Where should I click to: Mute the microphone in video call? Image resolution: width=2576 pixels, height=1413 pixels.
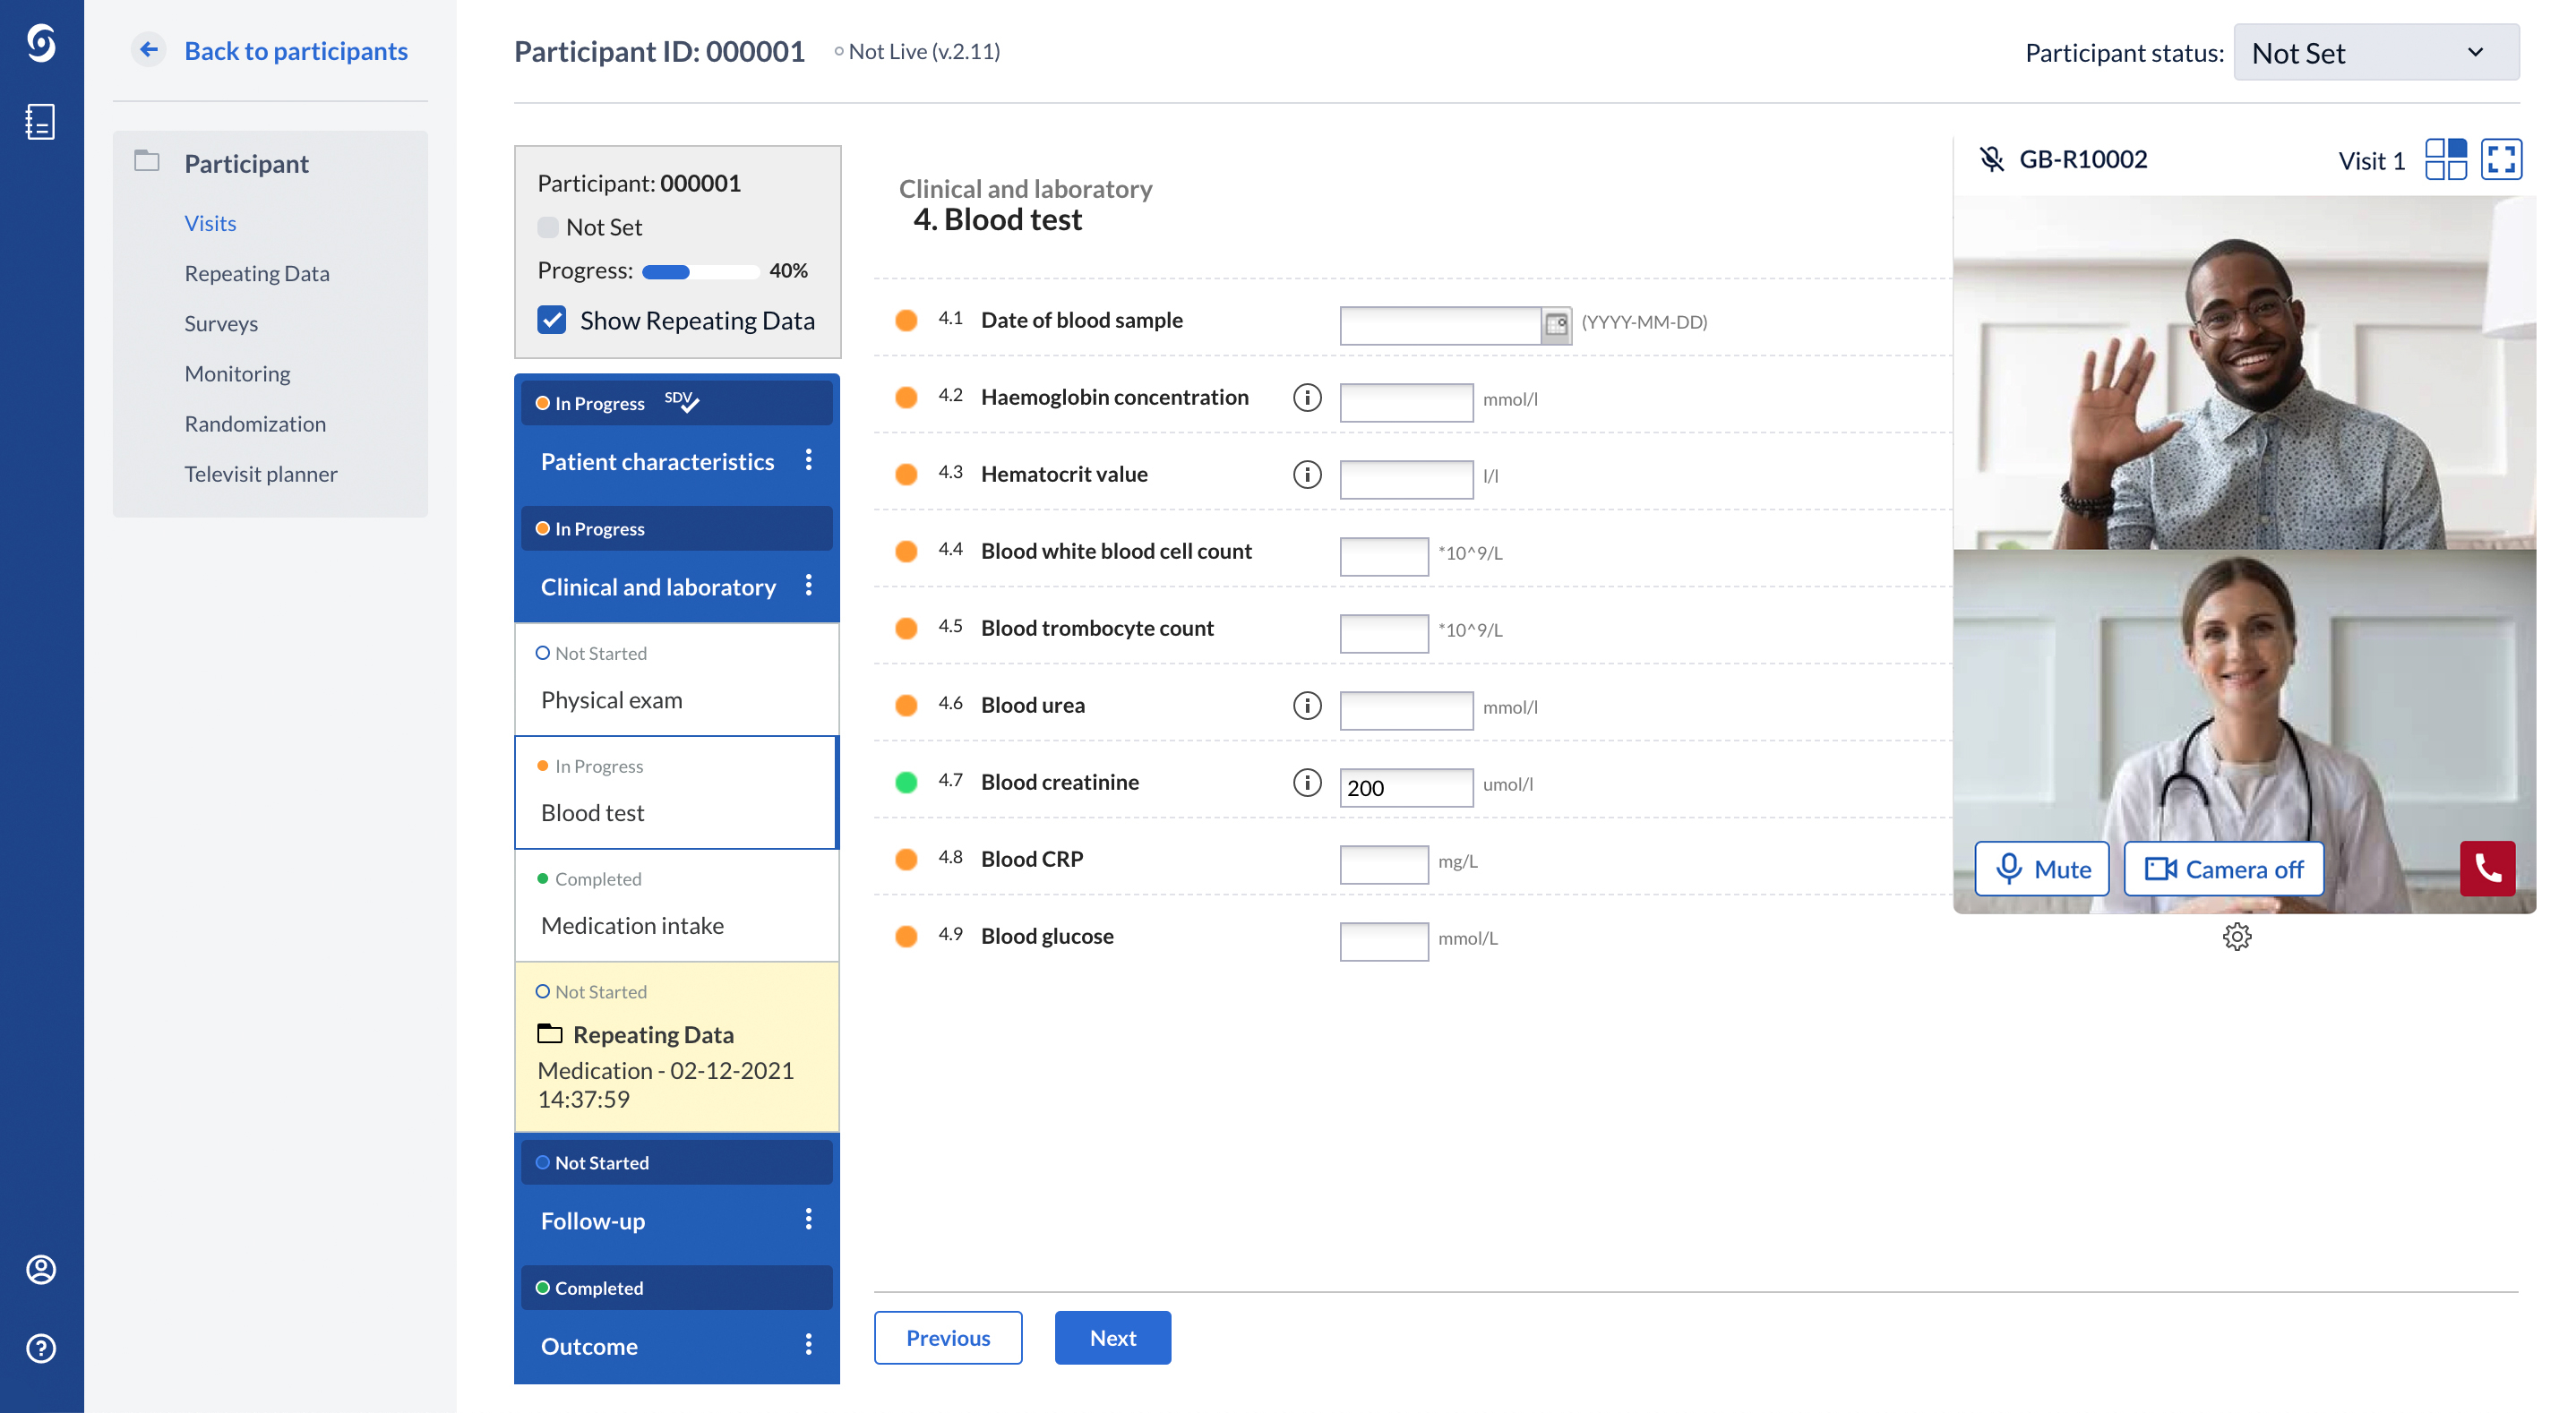pyautogui.click(x=2041, y=868)
